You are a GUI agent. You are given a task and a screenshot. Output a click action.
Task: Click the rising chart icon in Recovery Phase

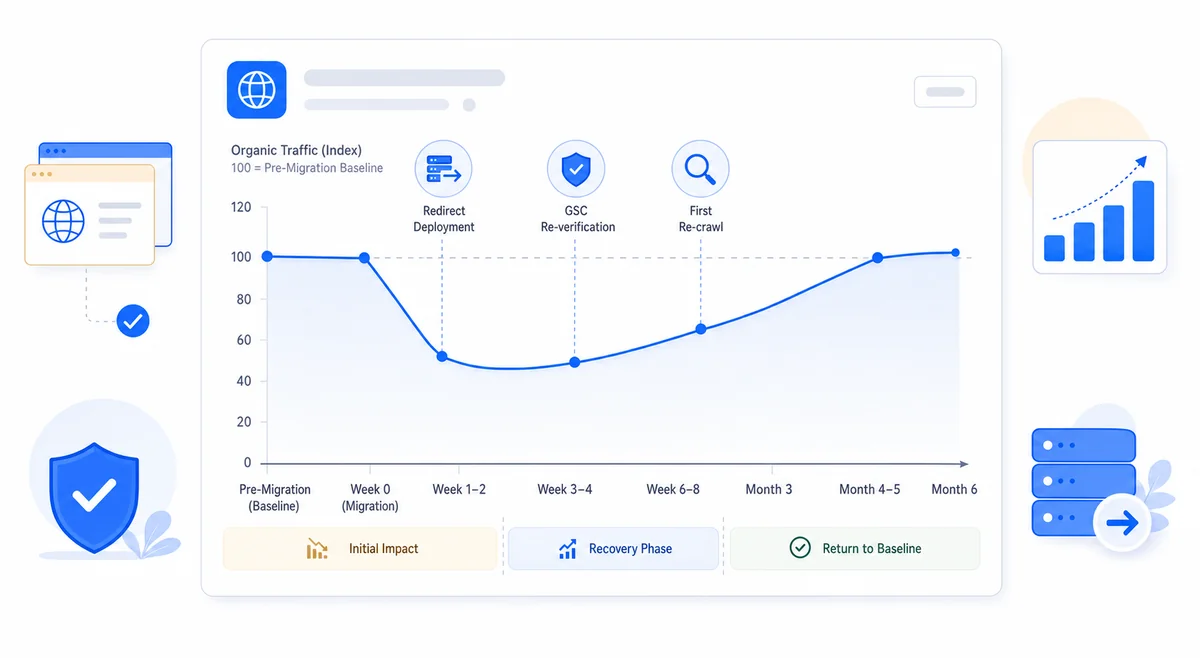pyautogui.click(x=567, y=548)
